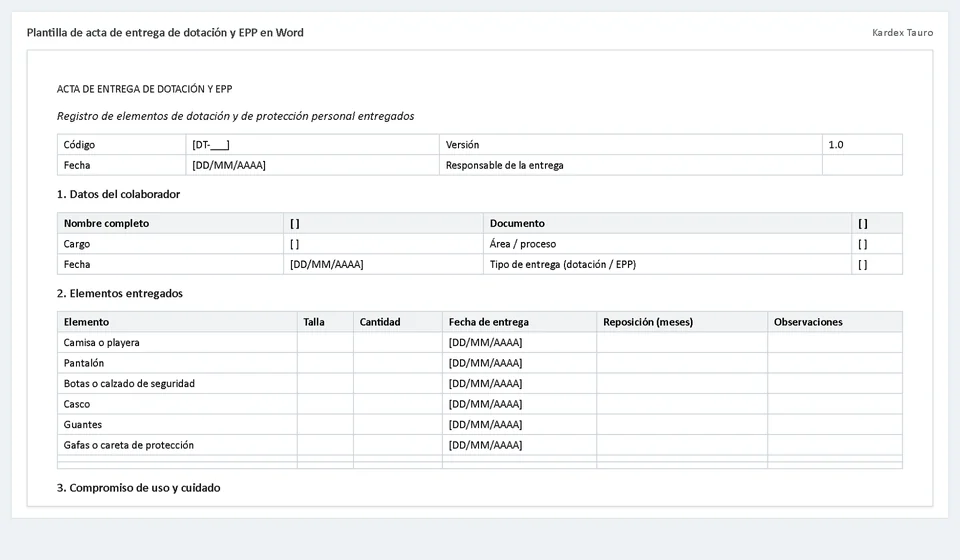Select the 'Fecha de entrega' column header

(x=519, y=322)
